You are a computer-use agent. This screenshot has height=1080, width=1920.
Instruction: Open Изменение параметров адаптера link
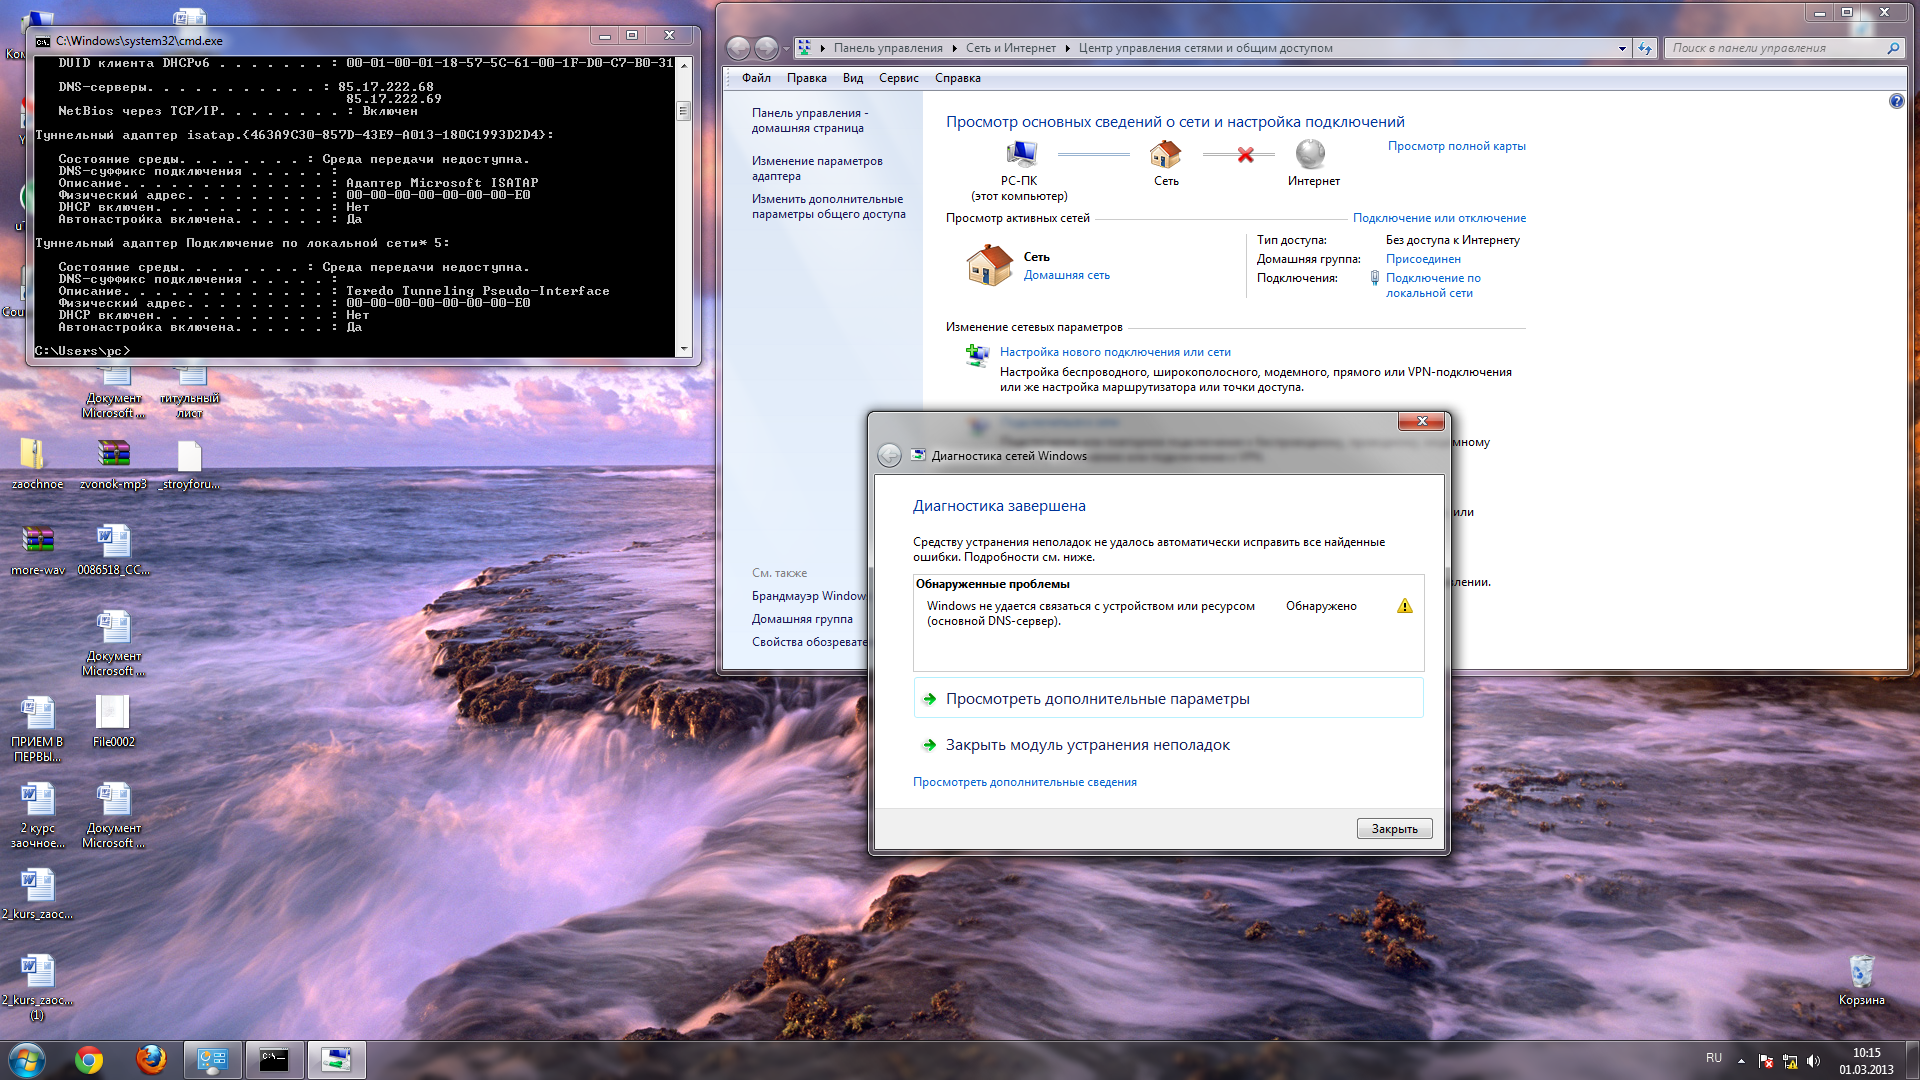817,168
